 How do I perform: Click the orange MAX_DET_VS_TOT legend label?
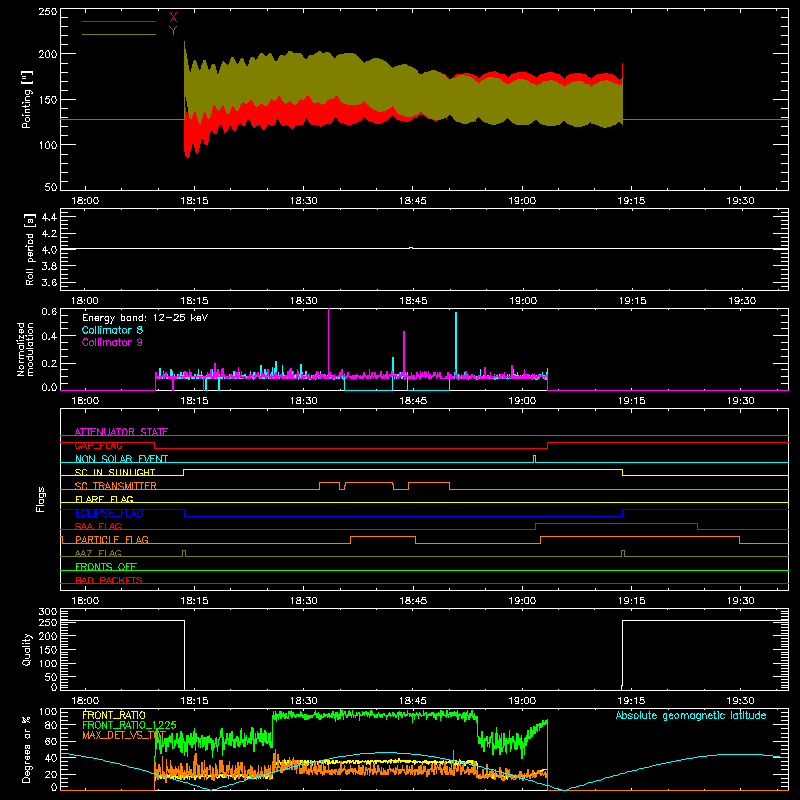click(x=124, y=735)
